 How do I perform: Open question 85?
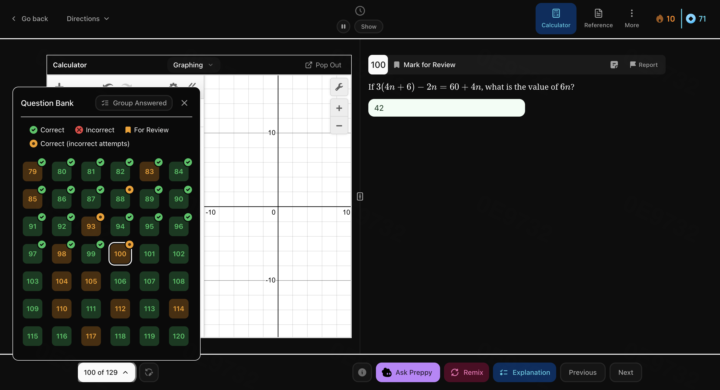pos(33,199)
